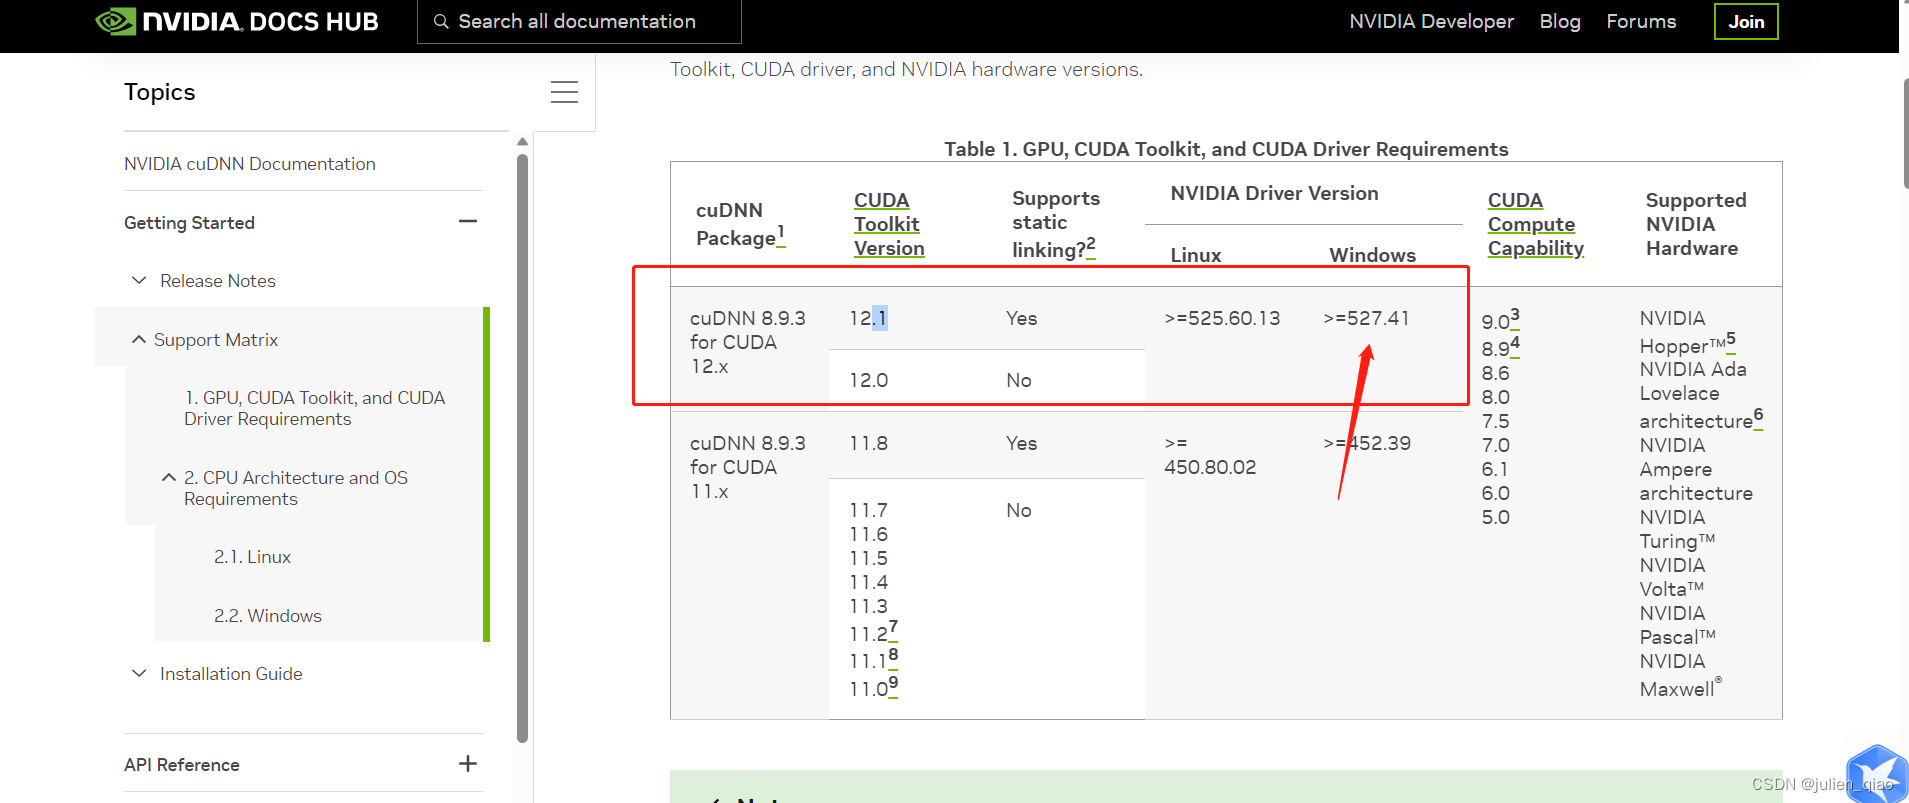Open GPU, CUDA Toolkit, and CUDA Driver Requirements
Image resolution: width=1909 pixels, height=803 pixels.
(314, 408)
